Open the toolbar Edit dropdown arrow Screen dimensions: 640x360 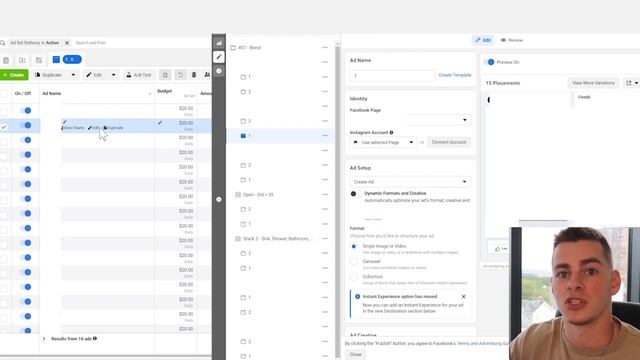[x=113, y=75]
